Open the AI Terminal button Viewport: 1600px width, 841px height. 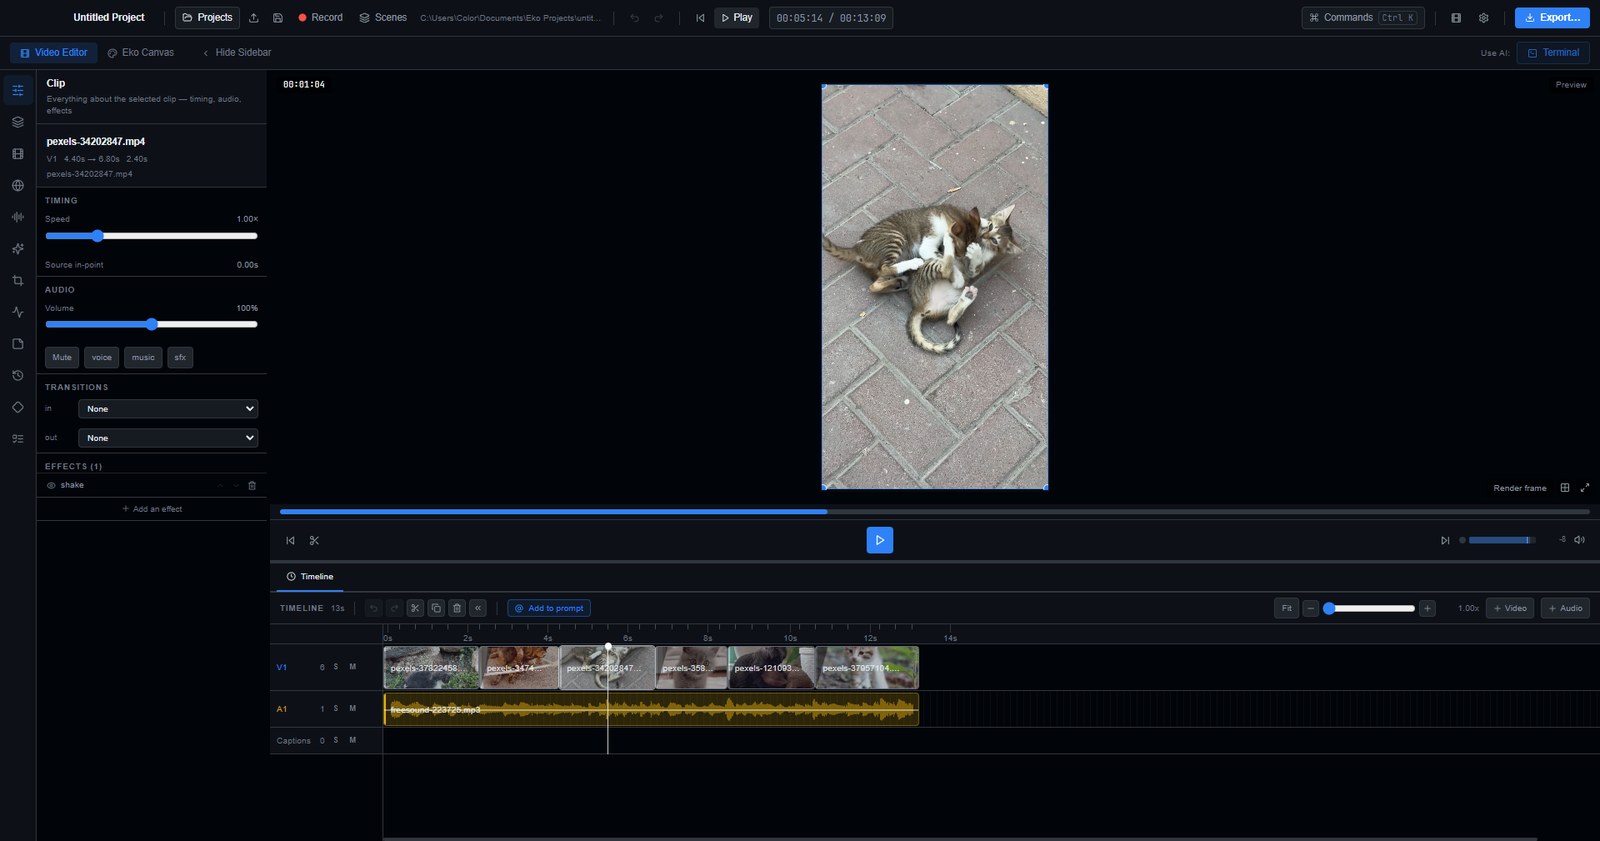pyautogui.click(x=1553, y=53)
